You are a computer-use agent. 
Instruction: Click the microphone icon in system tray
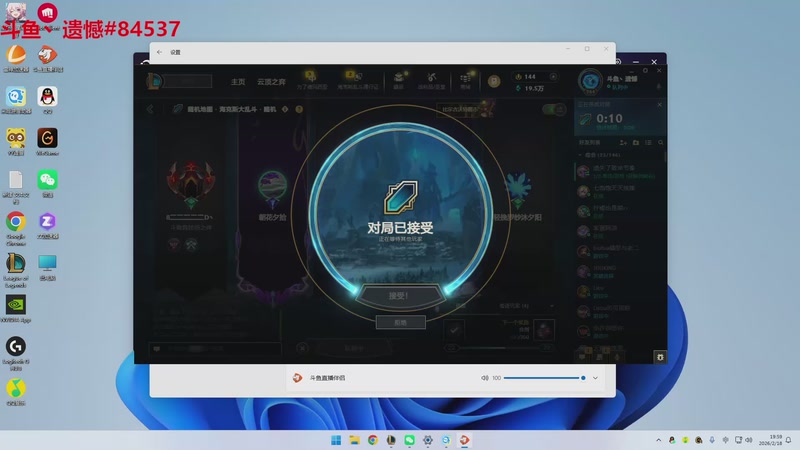712,440
